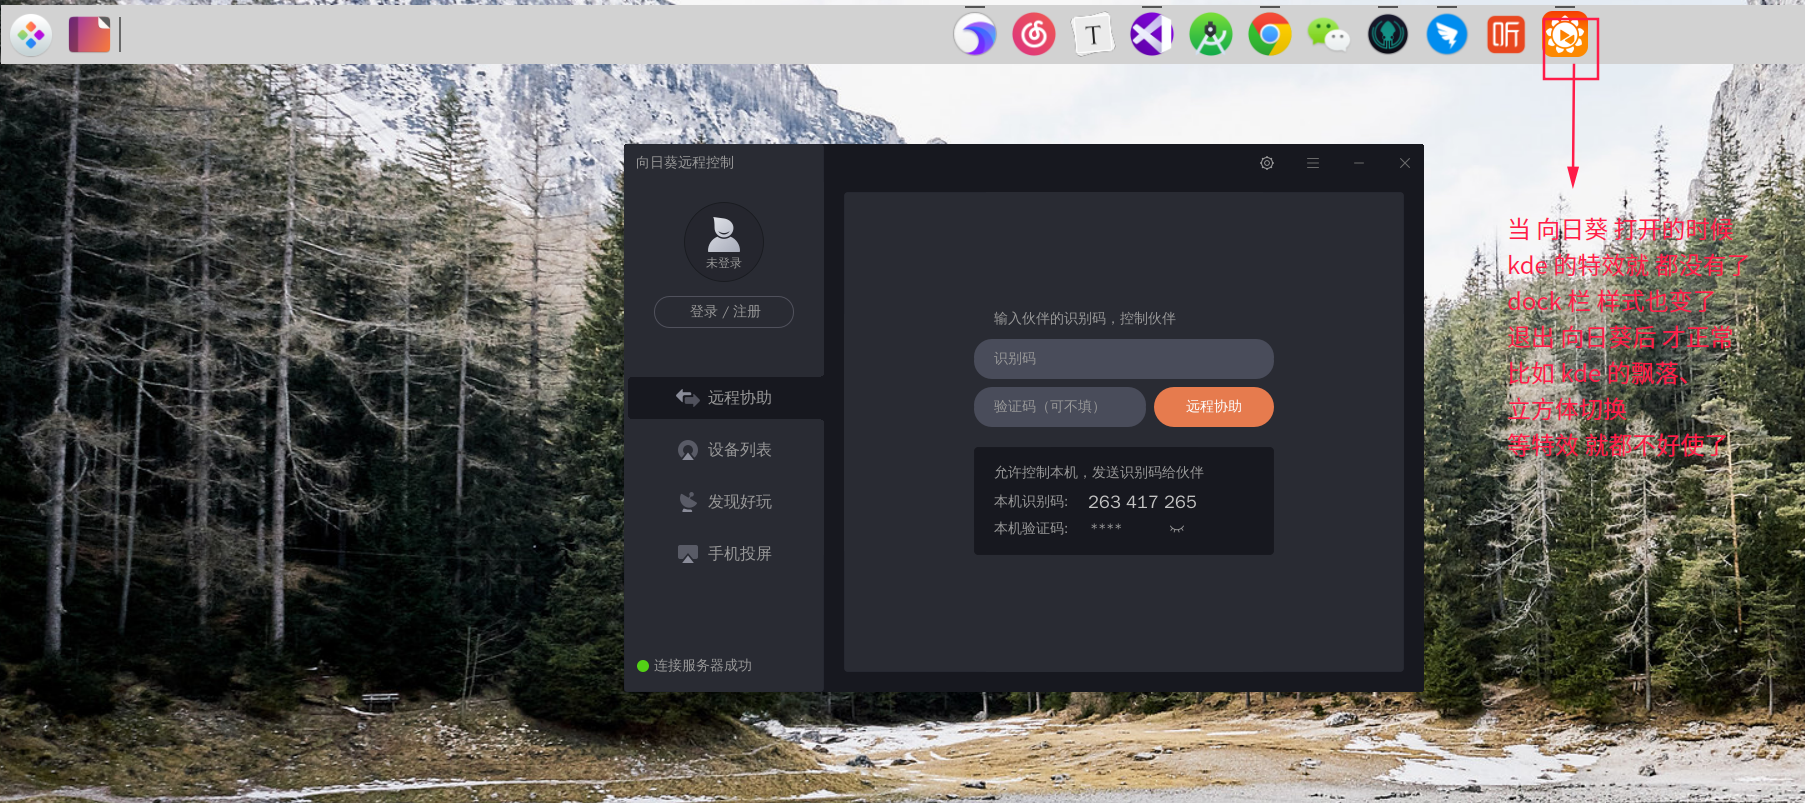Click the orange 远程协助 button

tap(1214, 407)
